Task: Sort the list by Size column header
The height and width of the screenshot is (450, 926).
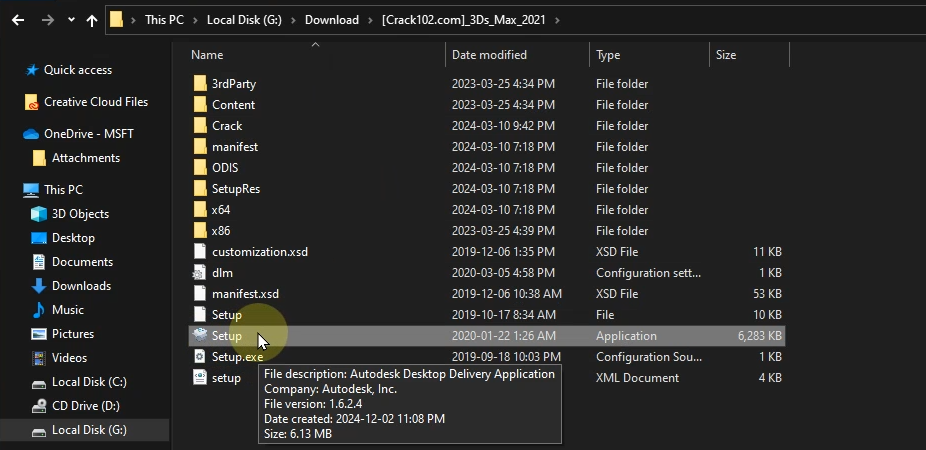Action: point(726,55)
